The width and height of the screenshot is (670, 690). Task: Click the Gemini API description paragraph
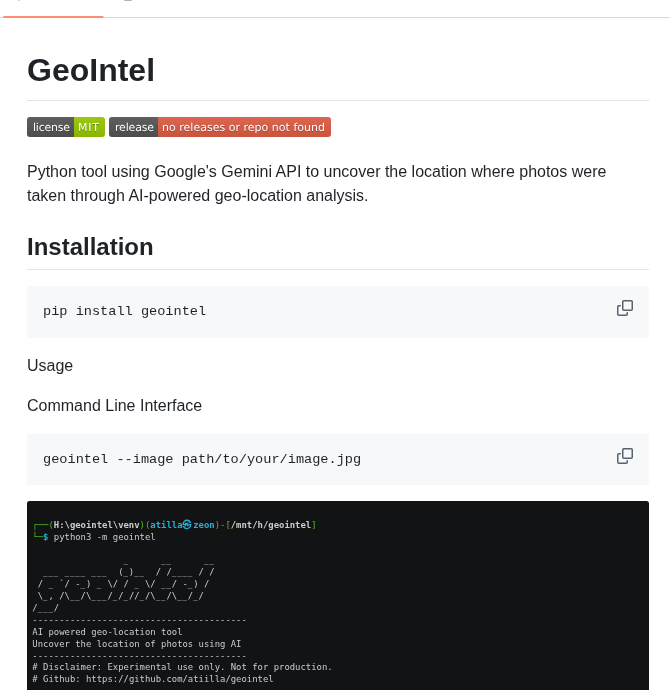tap(316, 183)
